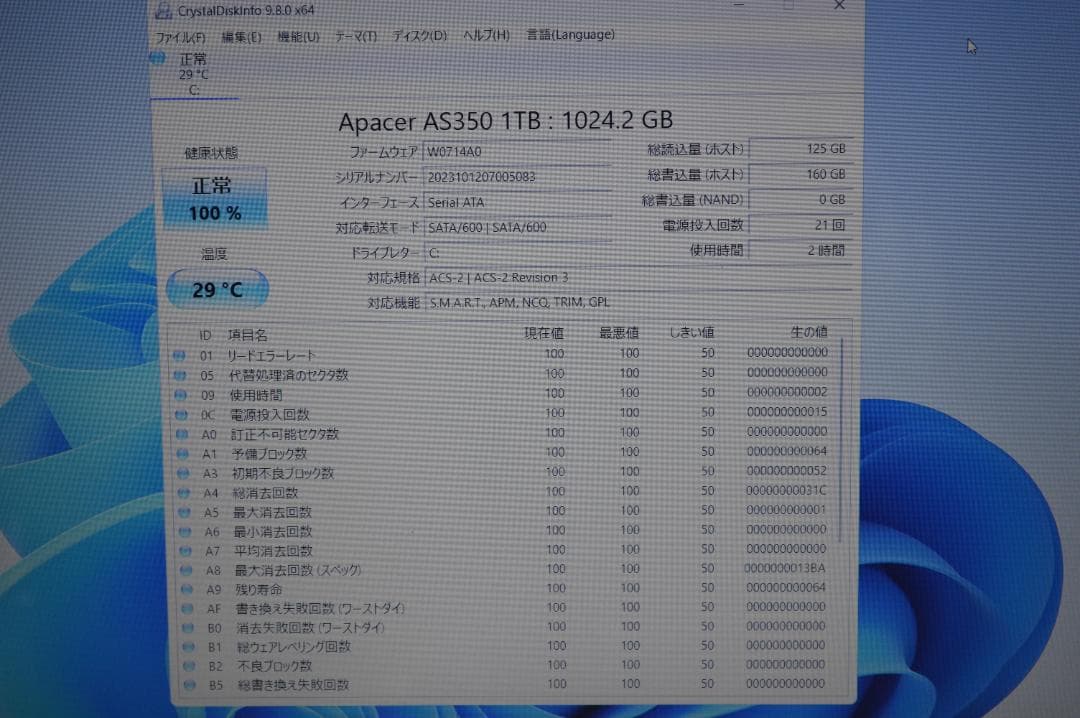1080x718 pixels.
Task: Select raw value 00000000031C in row A4
Action: (x=786, y=491)
